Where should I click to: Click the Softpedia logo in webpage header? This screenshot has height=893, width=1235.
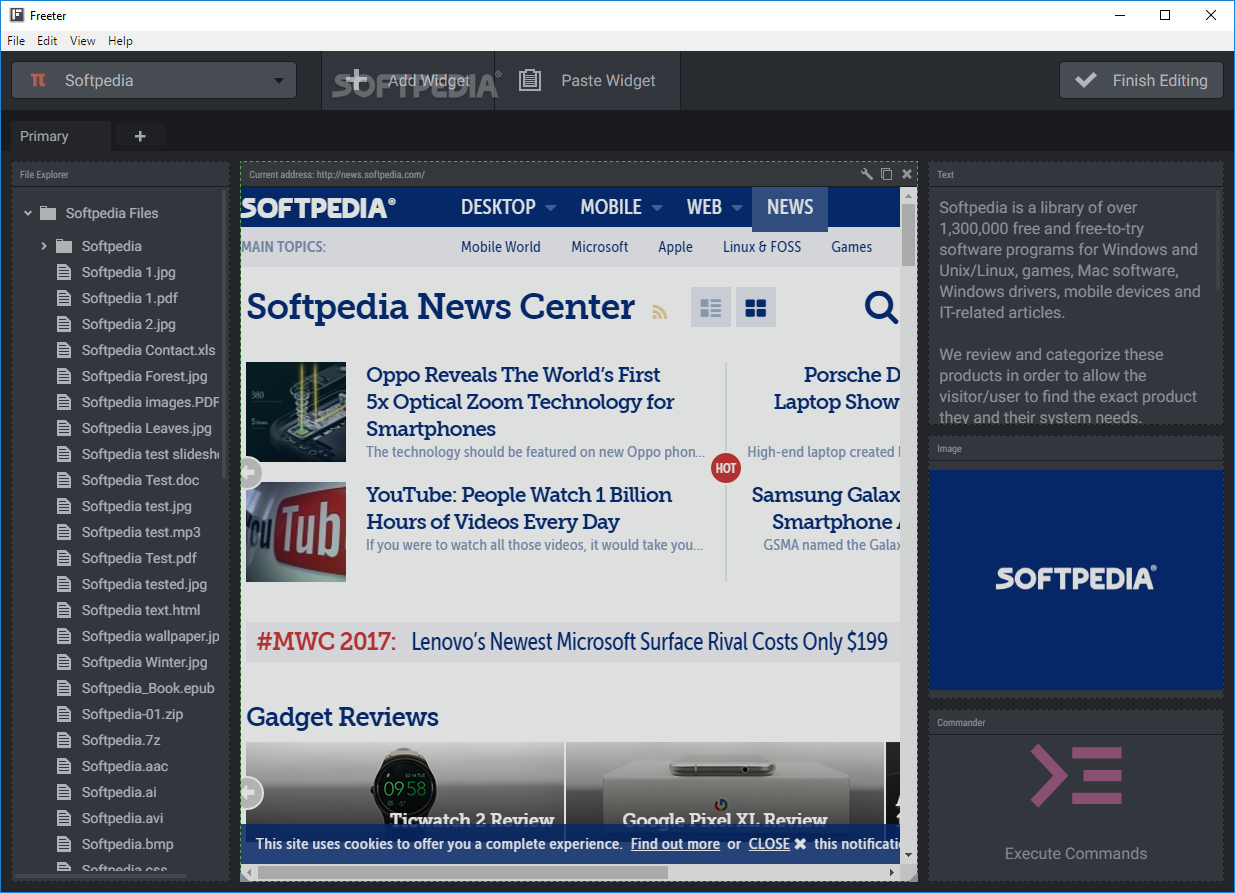318,208
